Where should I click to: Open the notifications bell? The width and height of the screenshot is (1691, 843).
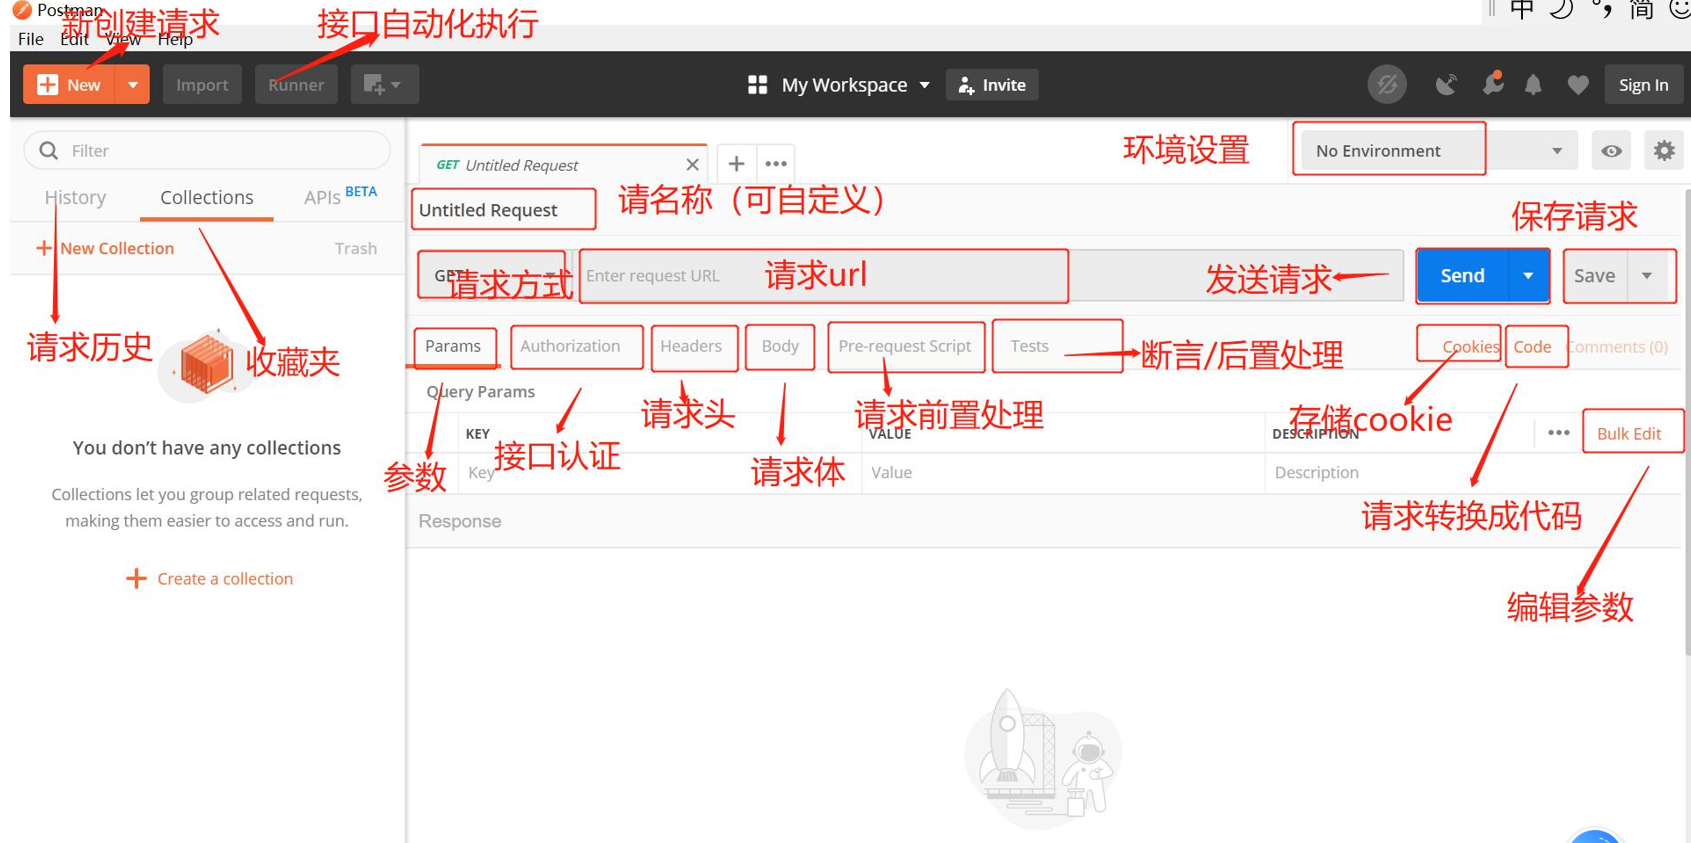click(x=1533, y=85)
